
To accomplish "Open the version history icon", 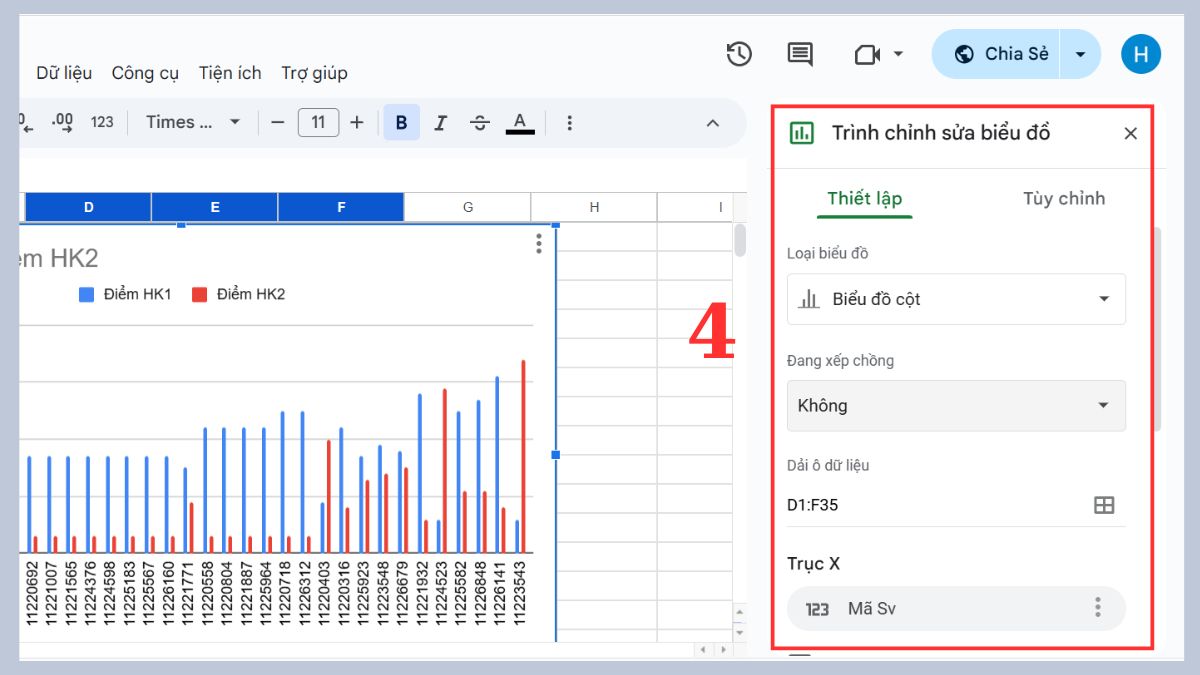I will pos(739,55).
